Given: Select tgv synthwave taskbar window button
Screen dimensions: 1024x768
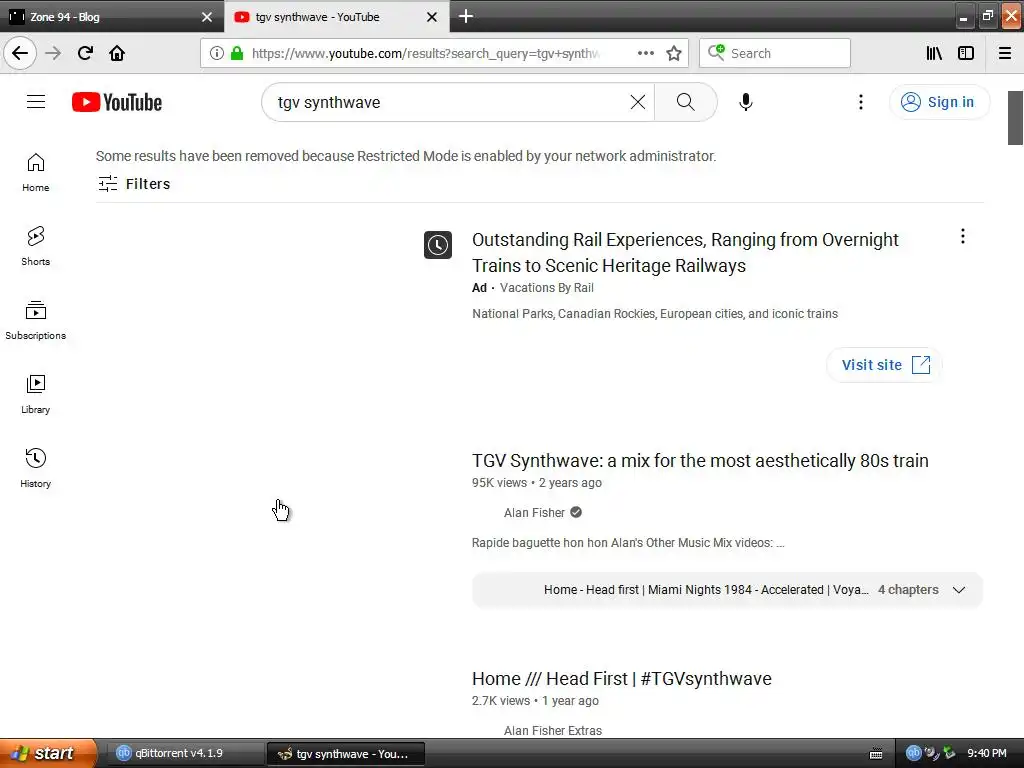Looking at the screenshot, I should tap(345, 754).
